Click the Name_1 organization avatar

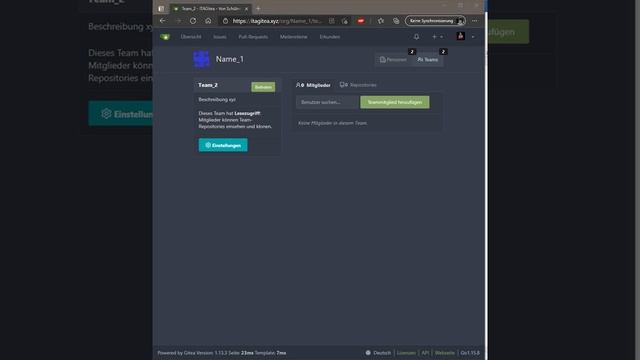point(202,59)
